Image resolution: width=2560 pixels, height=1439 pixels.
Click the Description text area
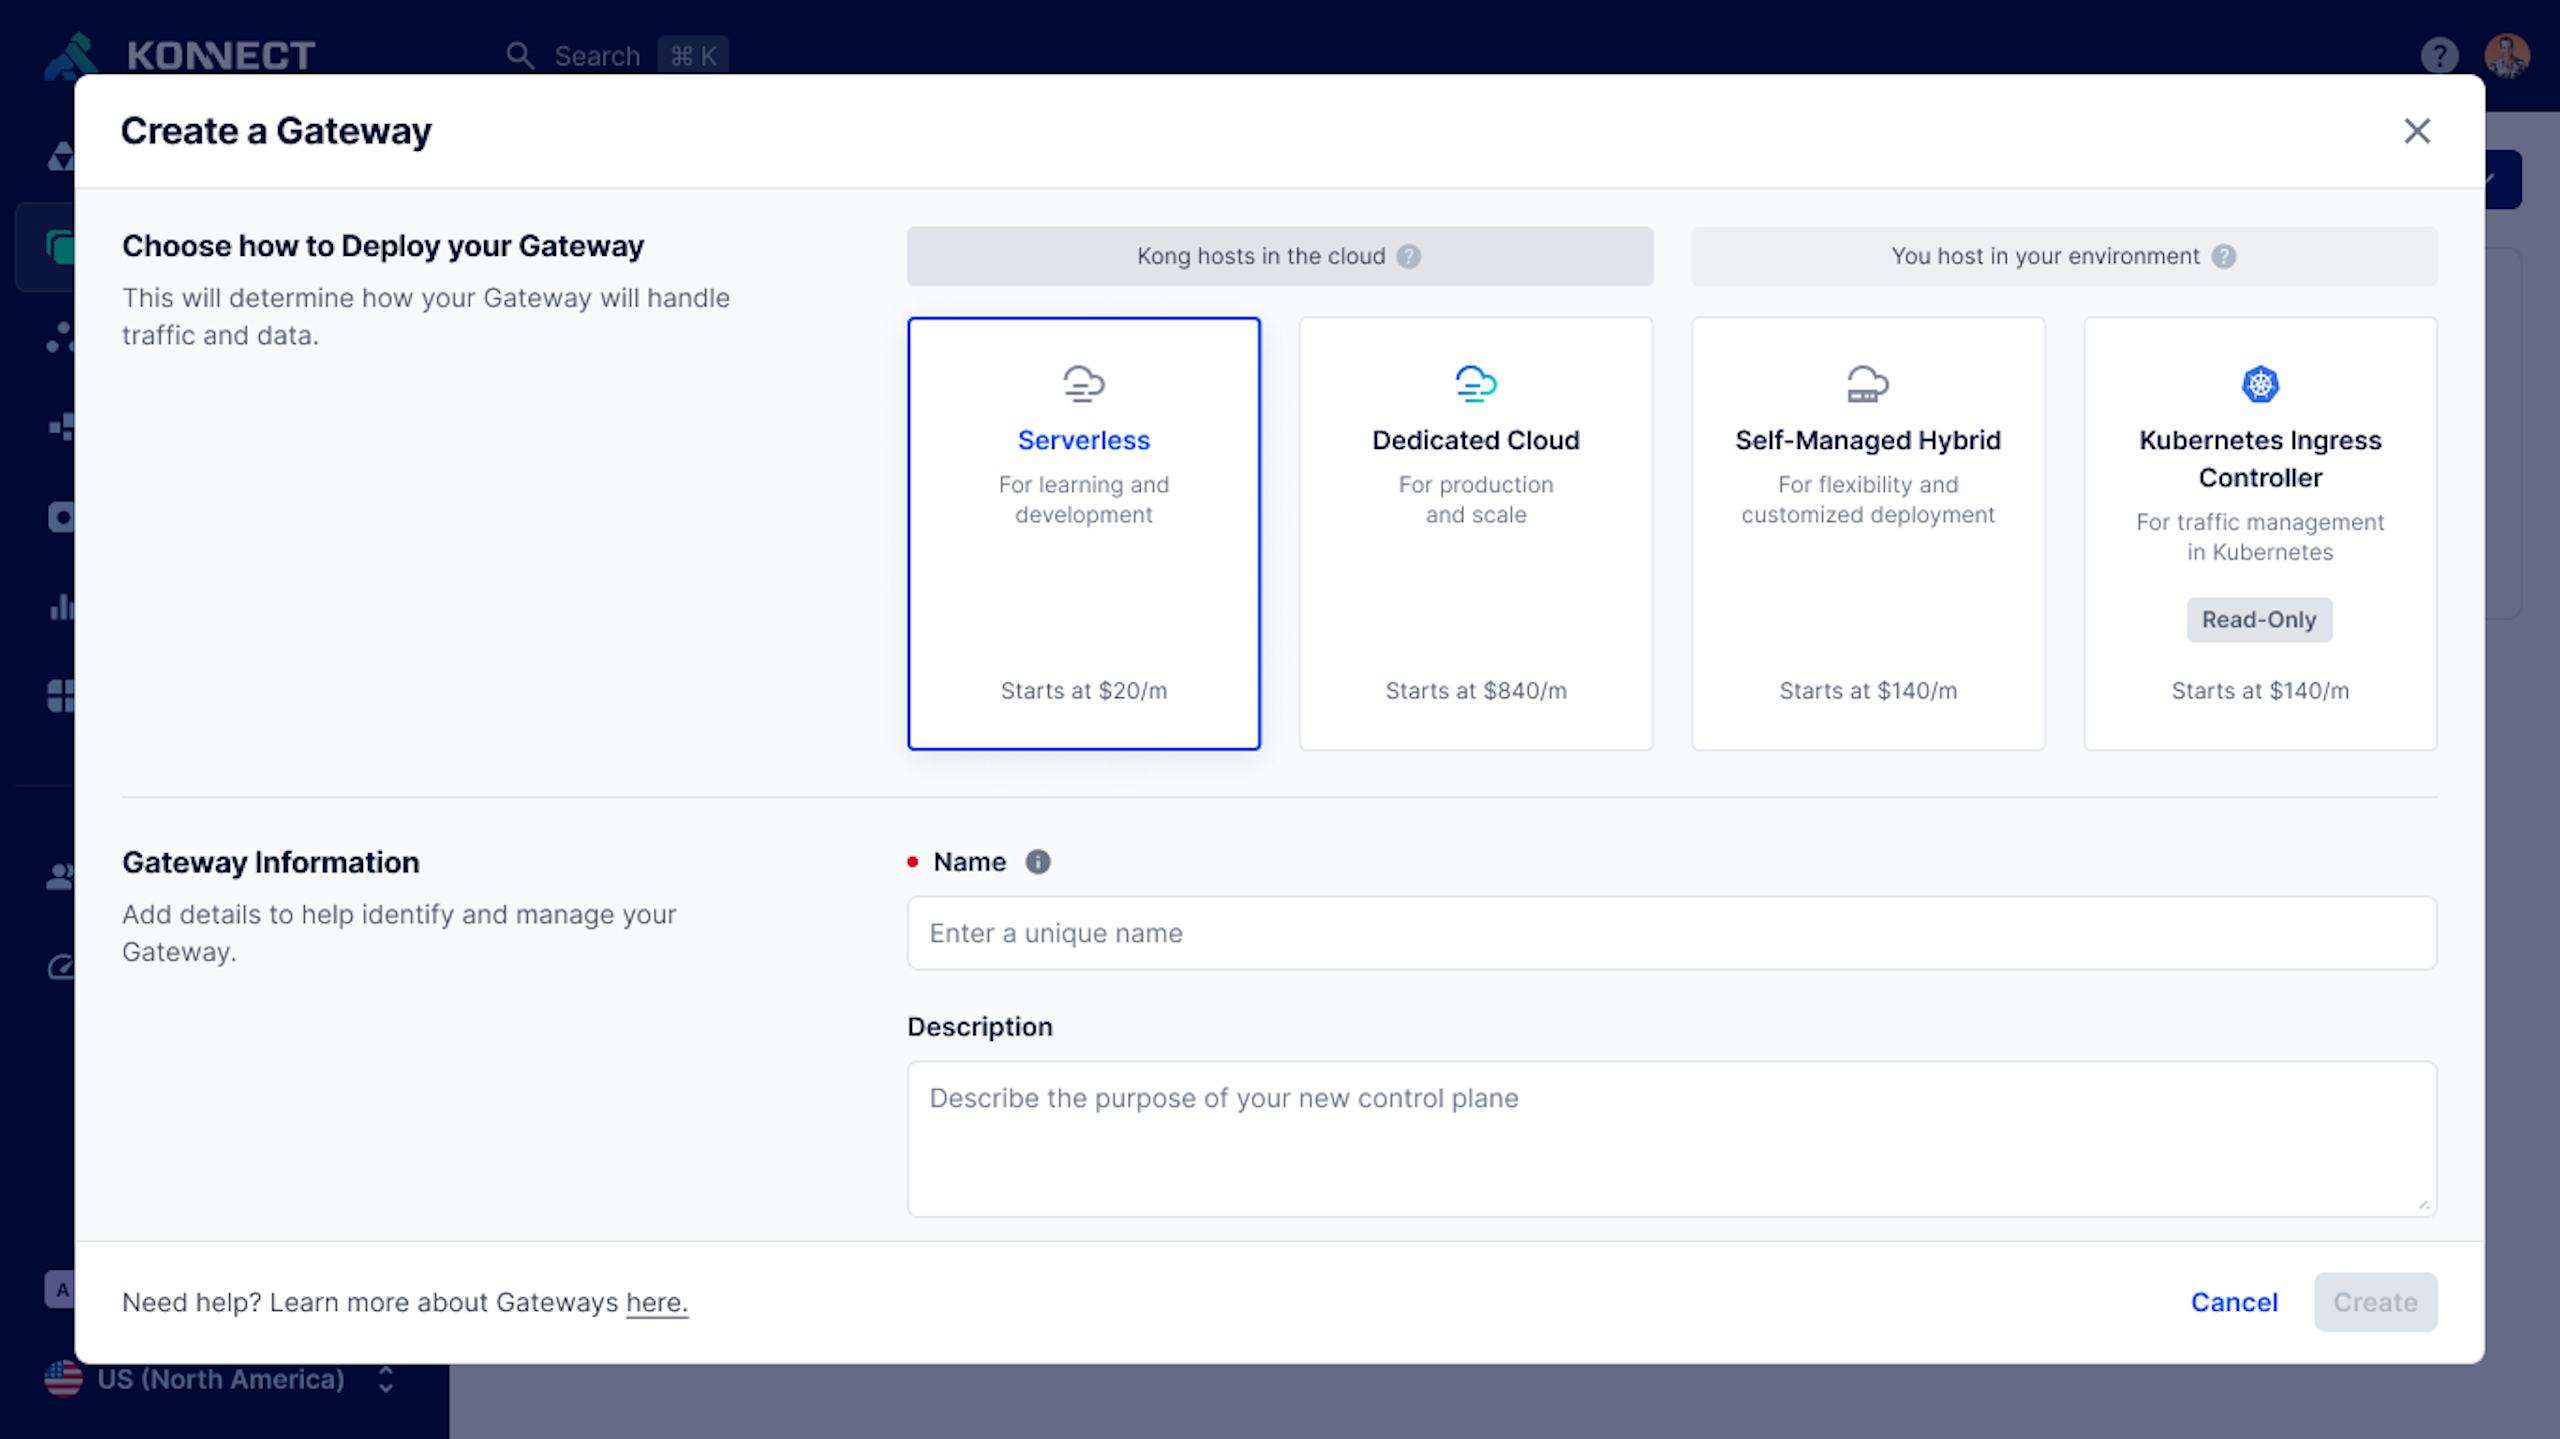tap(1671, 1138)
